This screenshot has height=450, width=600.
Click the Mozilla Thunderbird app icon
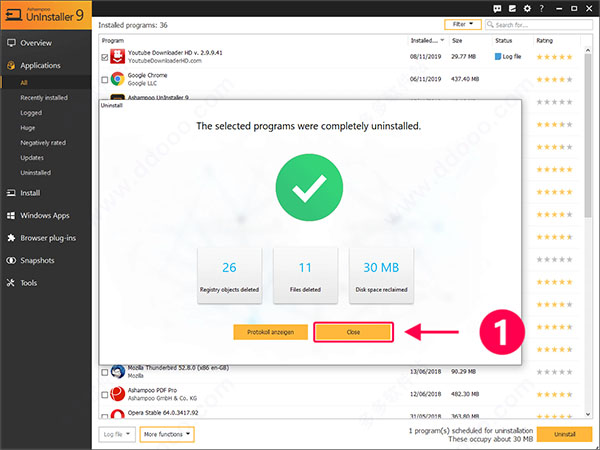coord(117,371)
